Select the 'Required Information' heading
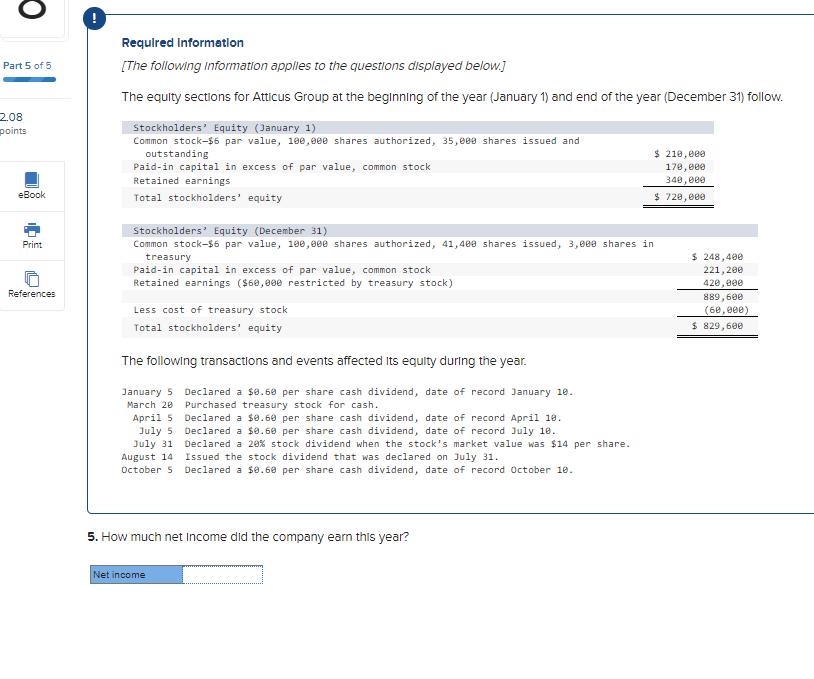Screen dimensions: 814x679 183,43
